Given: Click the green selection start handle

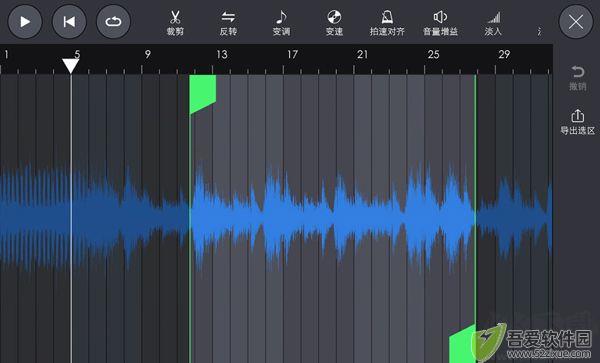Looking at the screenshot, I should click(x=203, y=94).
